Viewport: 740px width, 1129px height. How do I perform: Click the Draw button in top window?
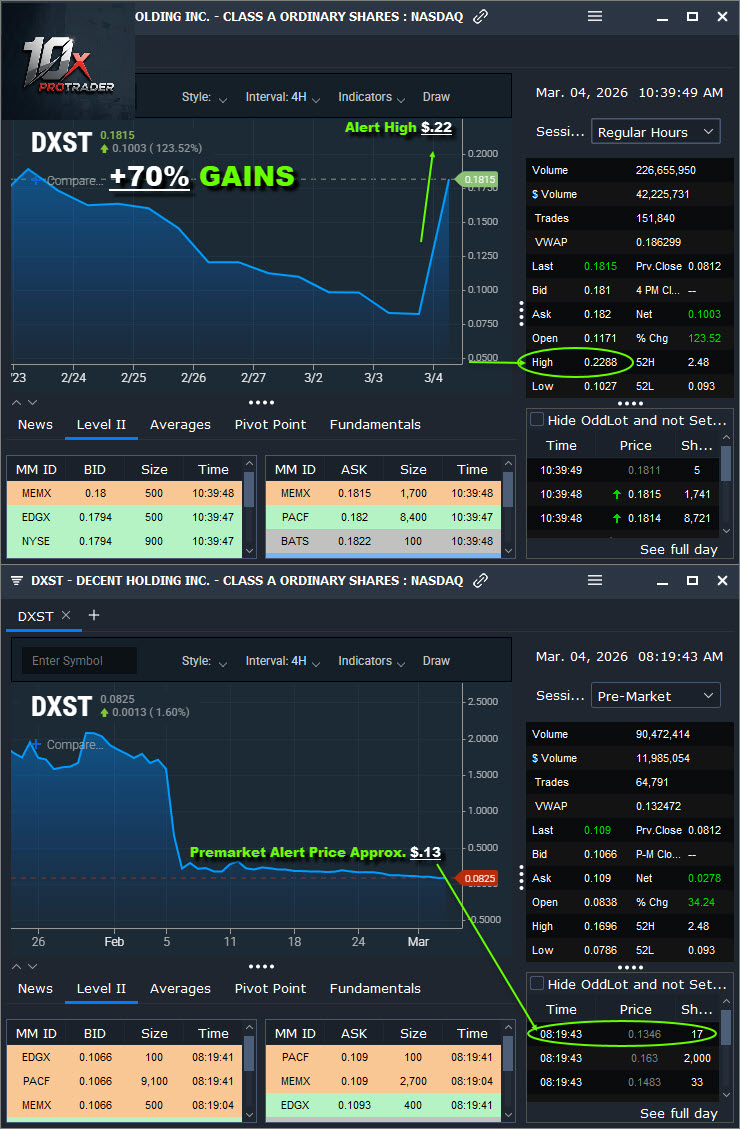436,97
